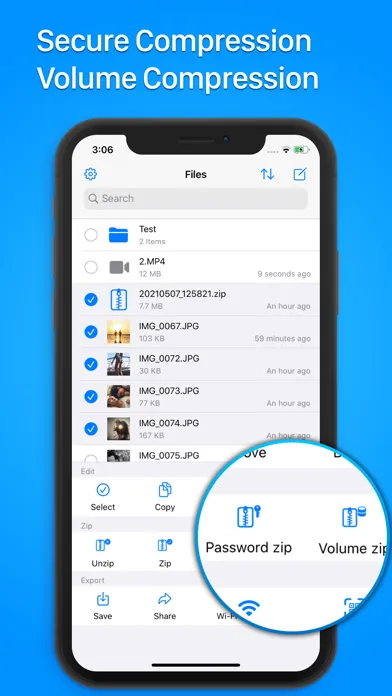Tap the Password zip icon

[249, 517]
